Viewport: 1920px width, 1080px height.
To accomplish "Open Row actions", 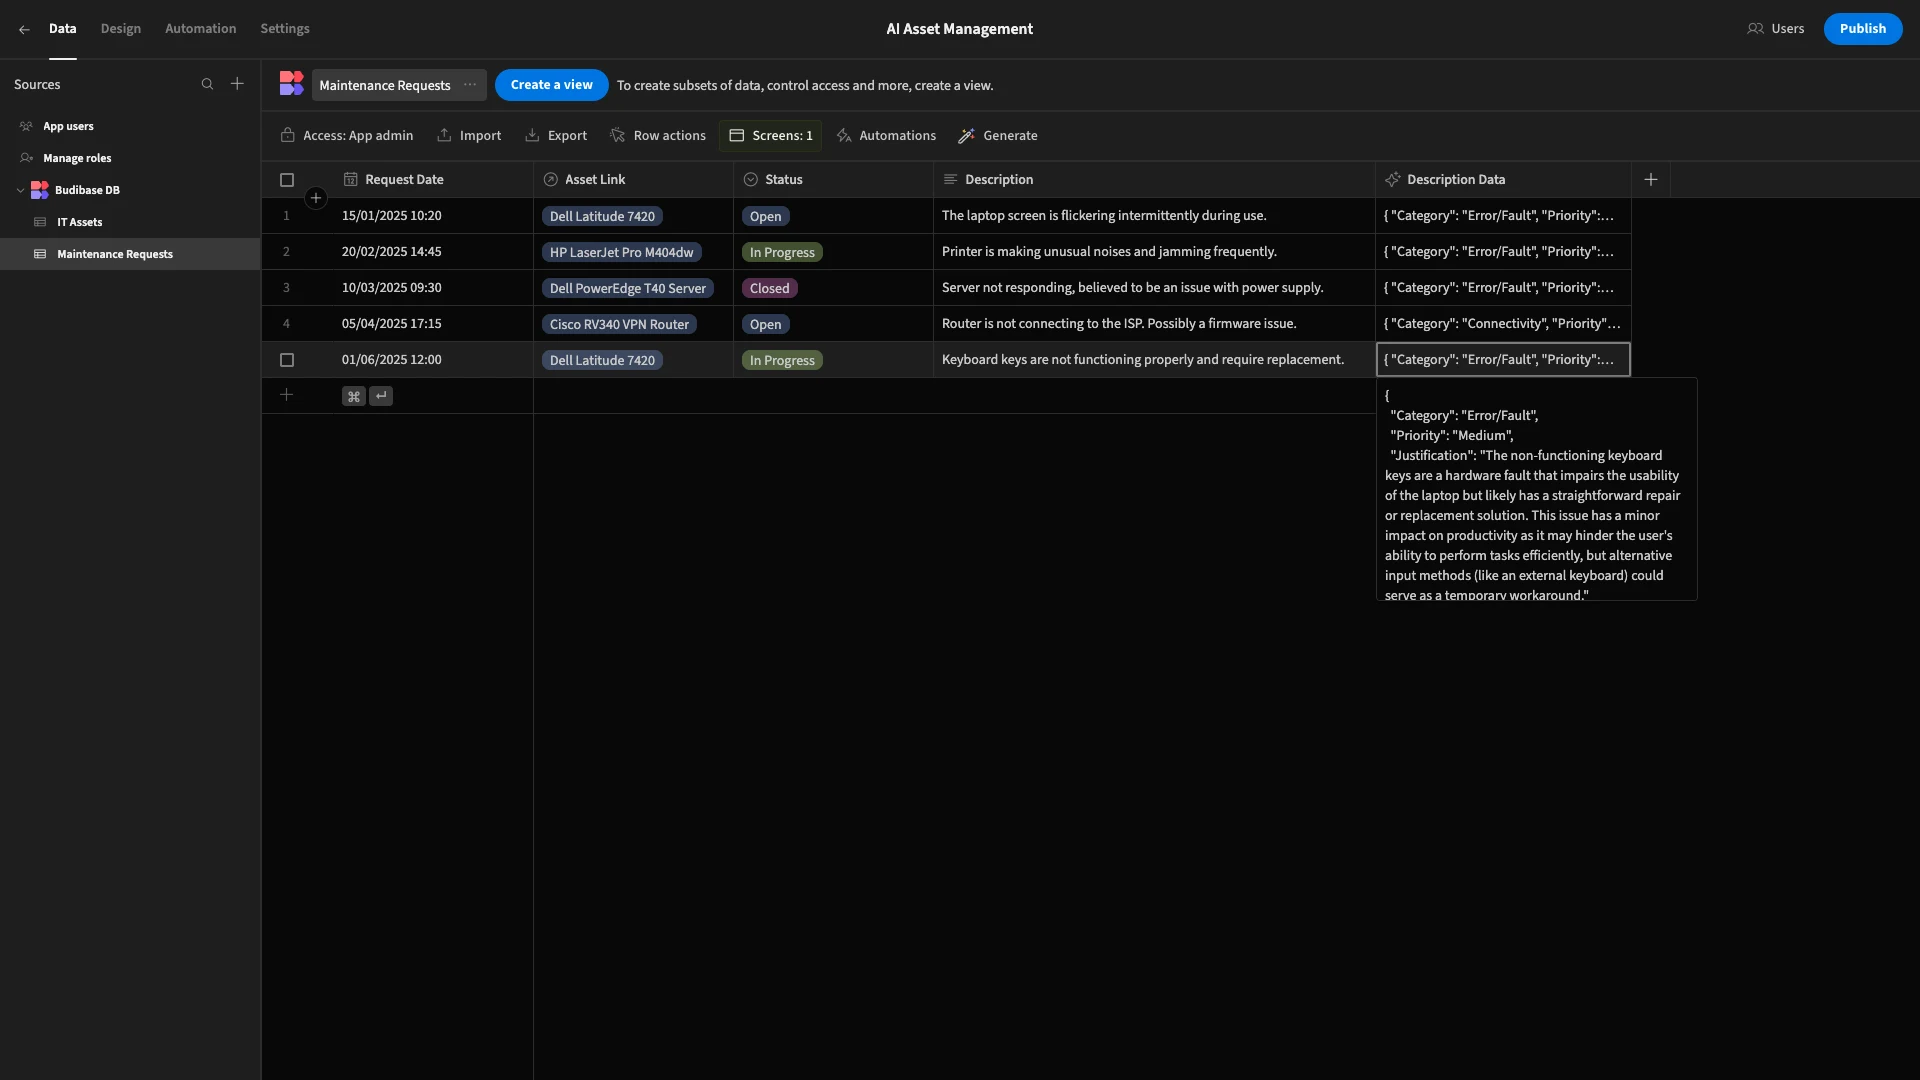I will pos(657,136).
